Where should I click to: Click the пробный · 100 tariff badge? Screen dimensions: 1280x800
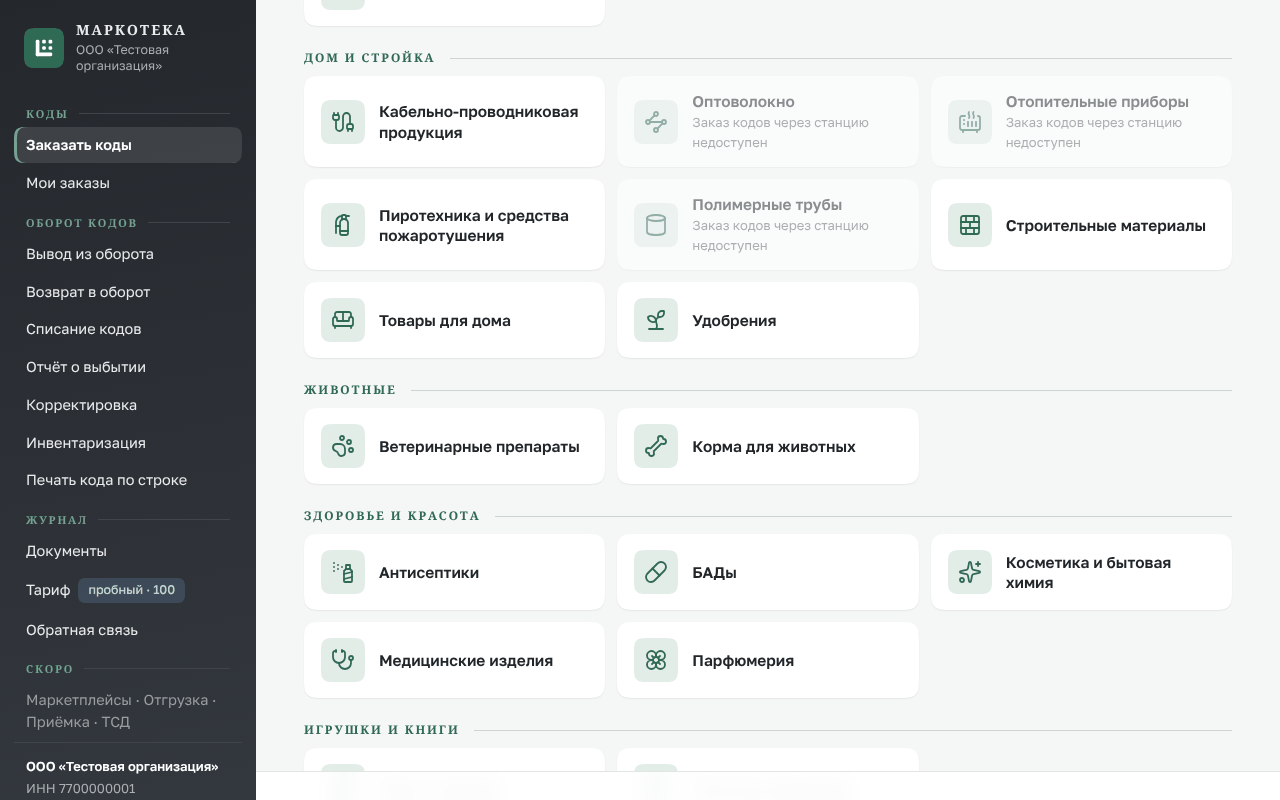[x=131, y=590]
